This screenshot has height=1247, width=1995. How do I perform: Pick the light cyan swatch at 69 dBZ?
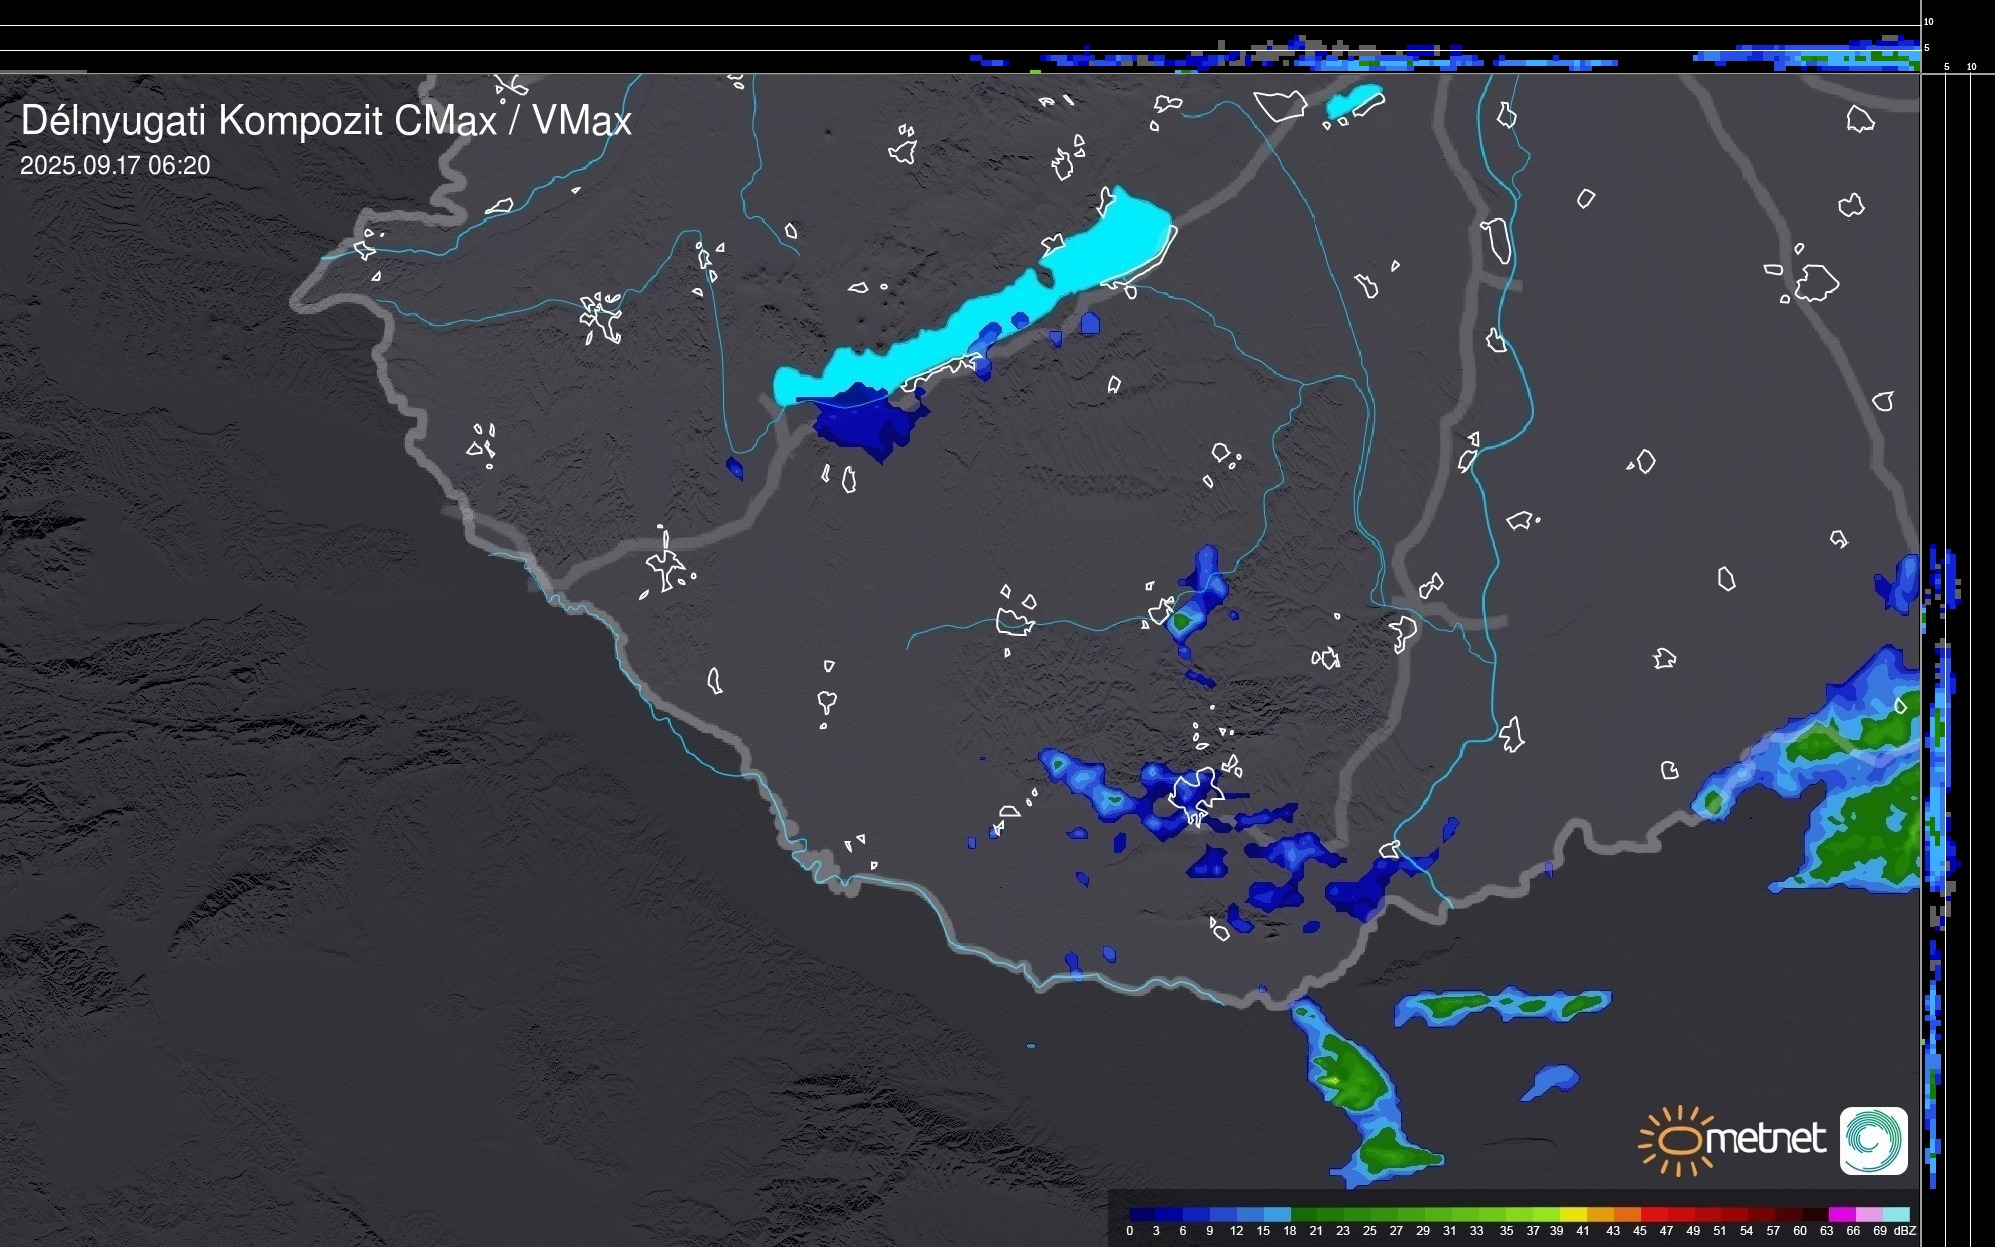1895,1214
